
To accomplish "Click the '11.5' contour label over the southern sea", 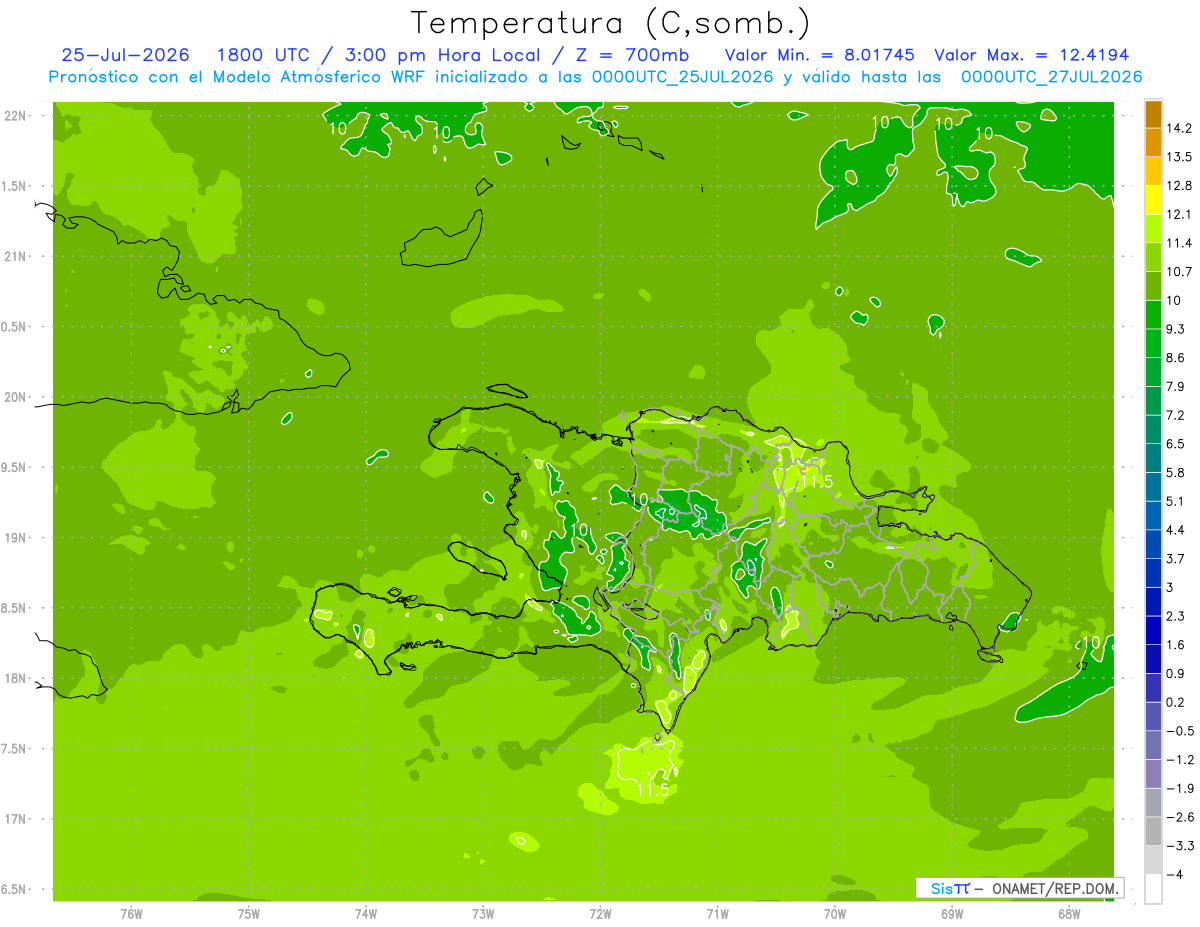I will (651, 790).
